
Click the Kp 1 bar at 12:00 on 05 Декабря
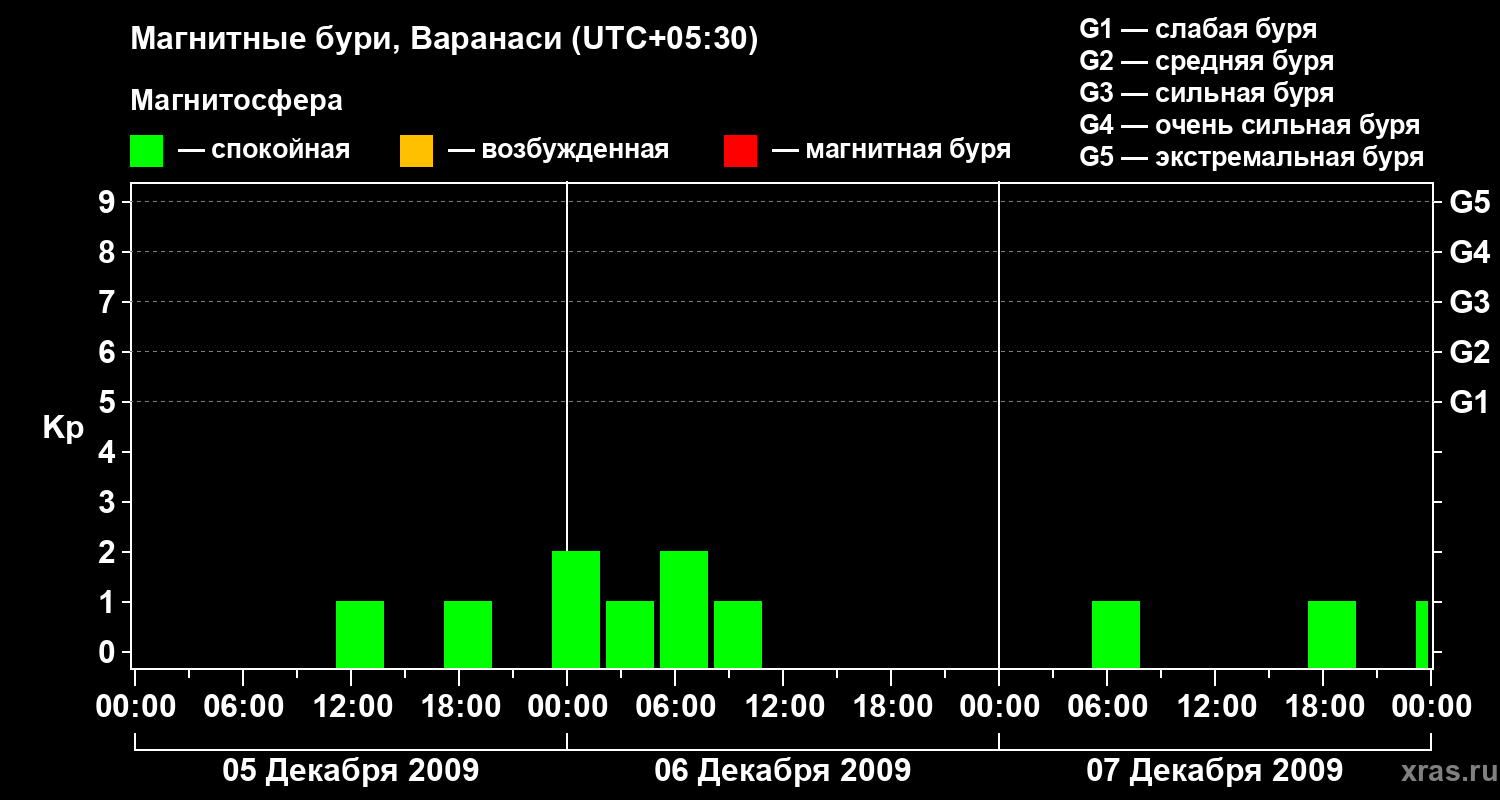point(360,634)
